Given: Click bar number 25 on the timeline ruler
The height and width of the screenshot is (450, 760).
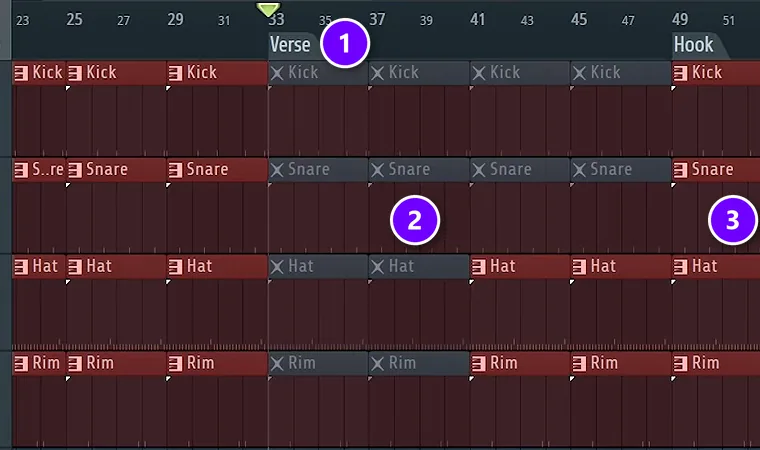Looking at the screenshot, I should click(x=75, y=19).
